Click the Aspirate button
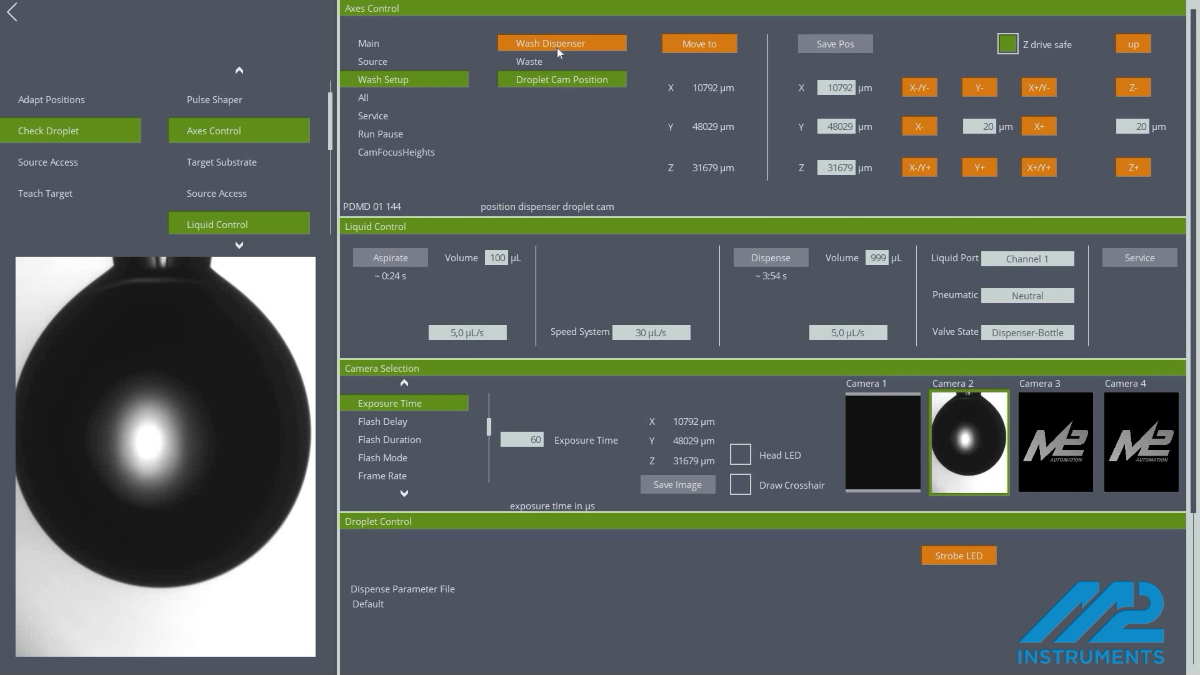Screen dimensions: 1200x675 pyautogui.click(x=390, y=258)
